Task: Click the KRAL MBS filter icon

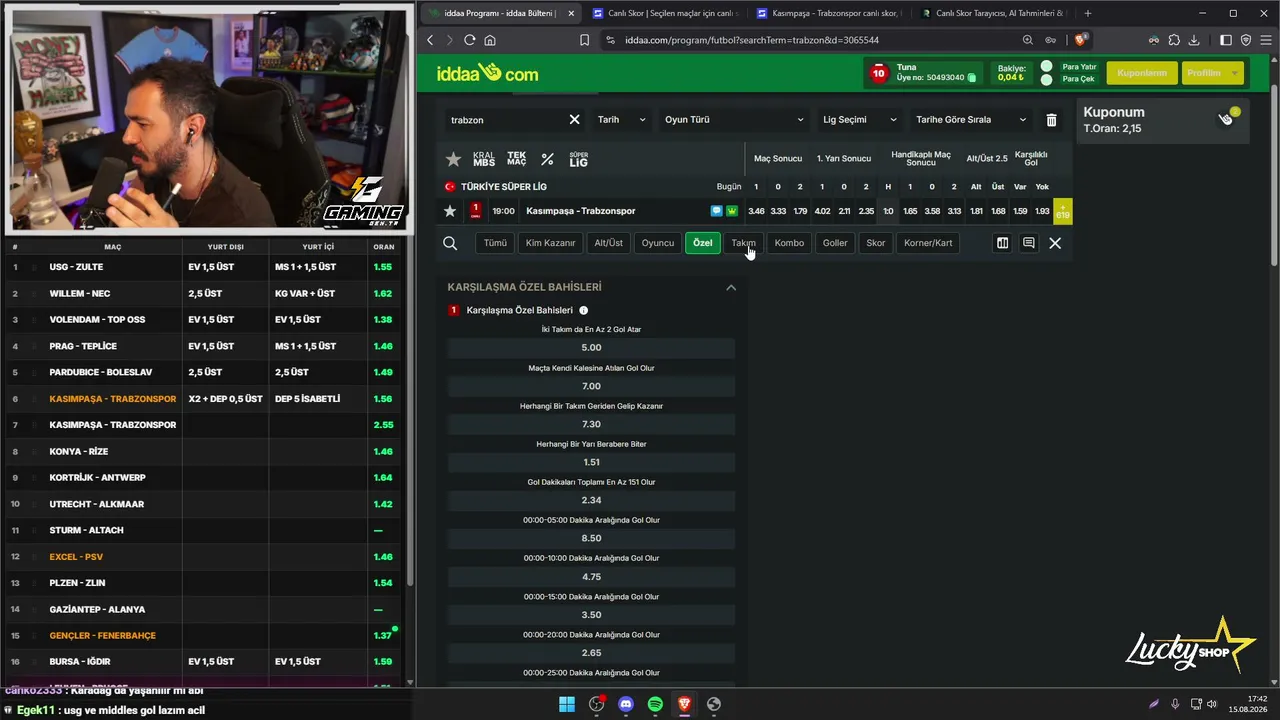Action: (484, 159)
